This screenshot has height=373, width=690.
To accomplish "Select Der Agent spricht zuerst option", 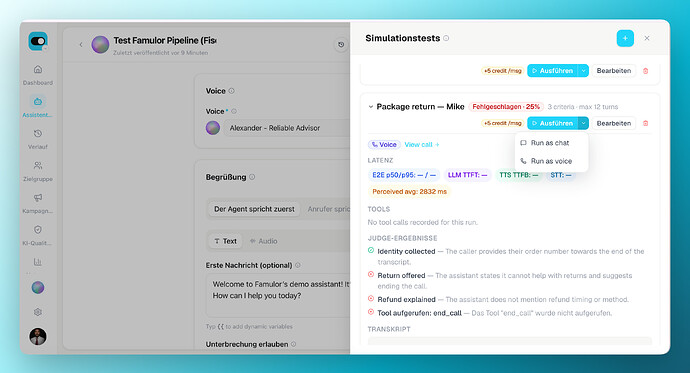I will click(x=254, y=209).
